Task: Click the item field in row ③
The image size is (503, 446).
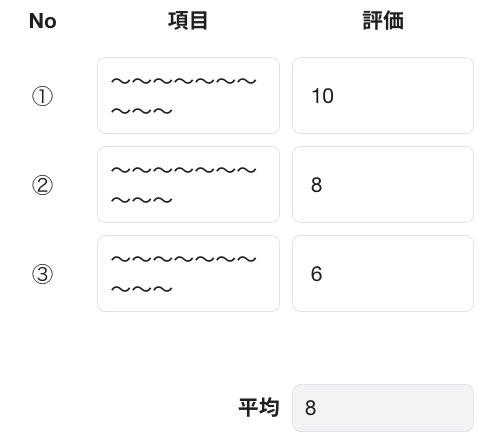Action: pos(188,274)
